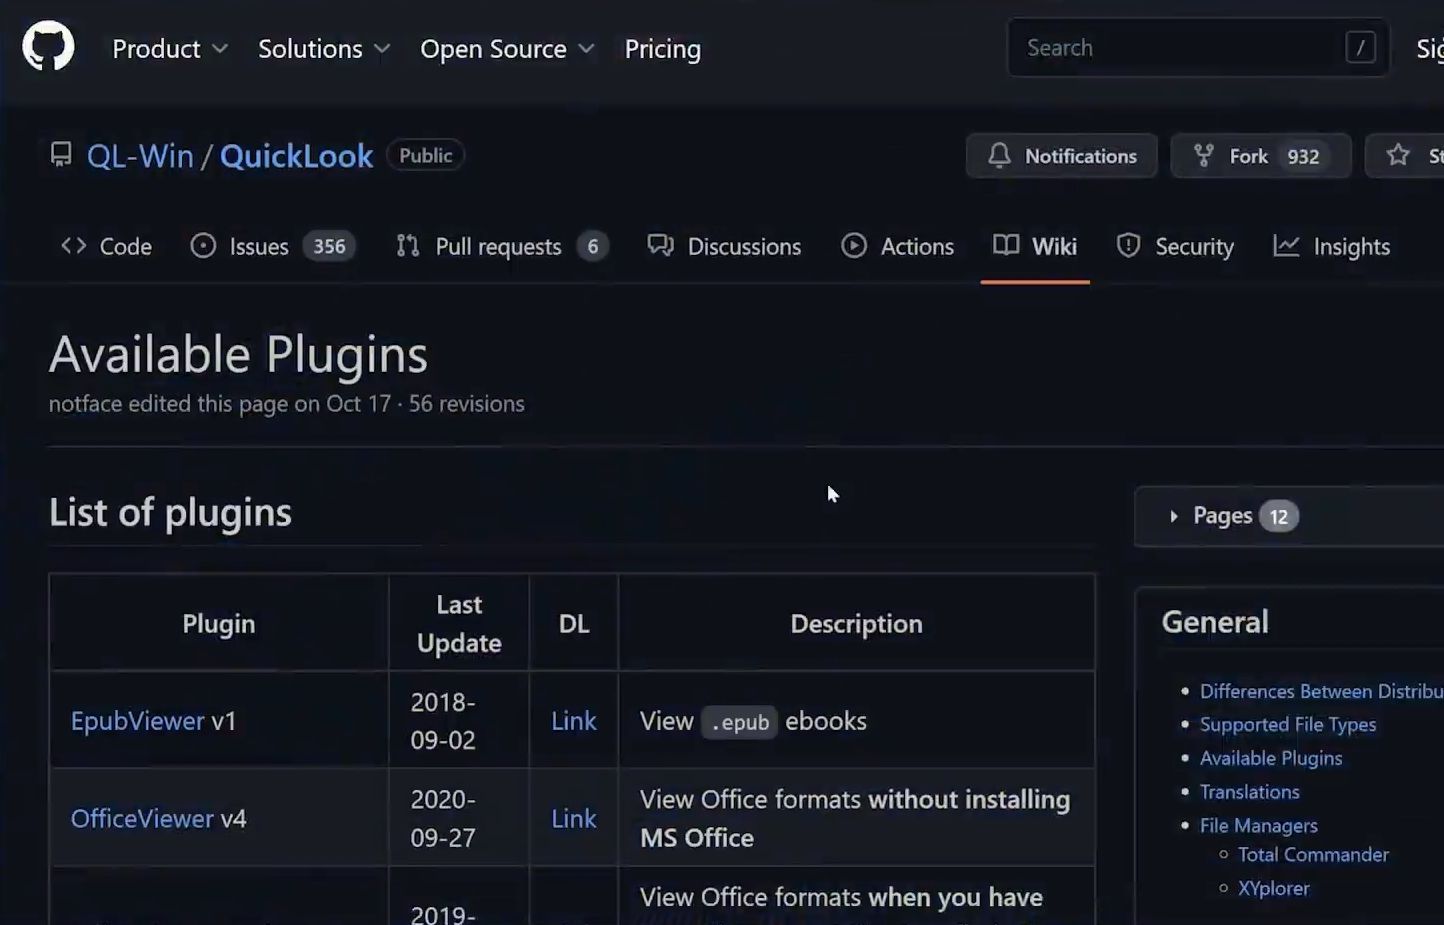Fork the repository
Viewport: 1444px width, 925px height.
(1261, 156)
